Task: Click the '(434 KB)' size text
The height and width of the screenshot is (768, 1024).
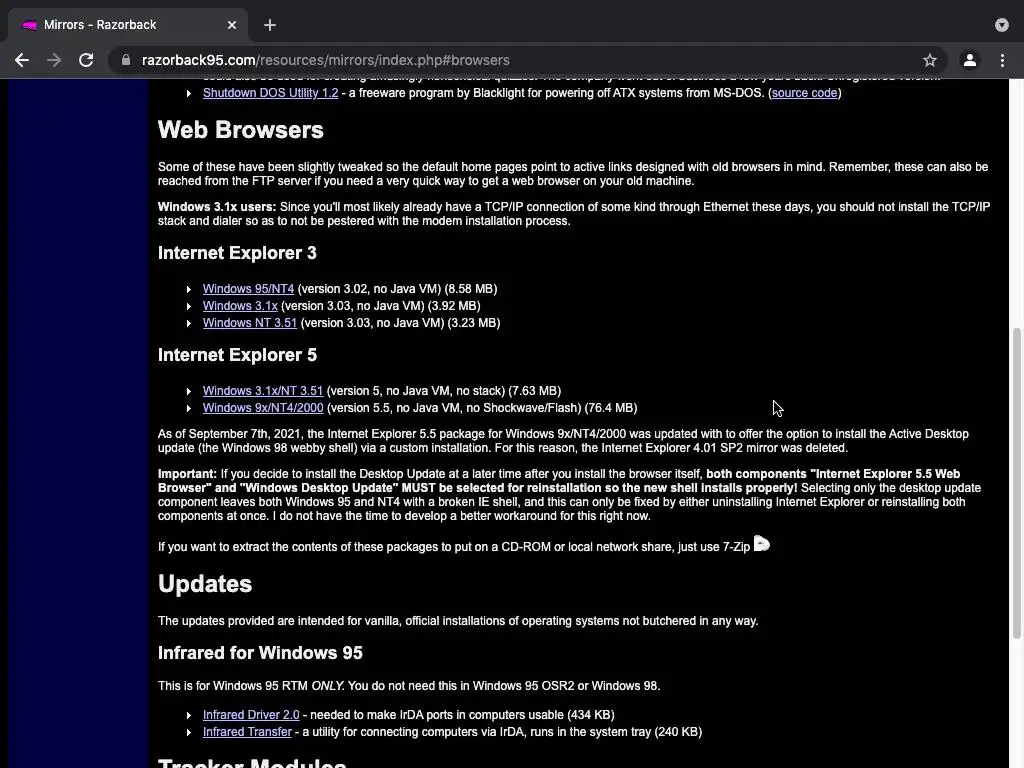Action: pos(590,714)
